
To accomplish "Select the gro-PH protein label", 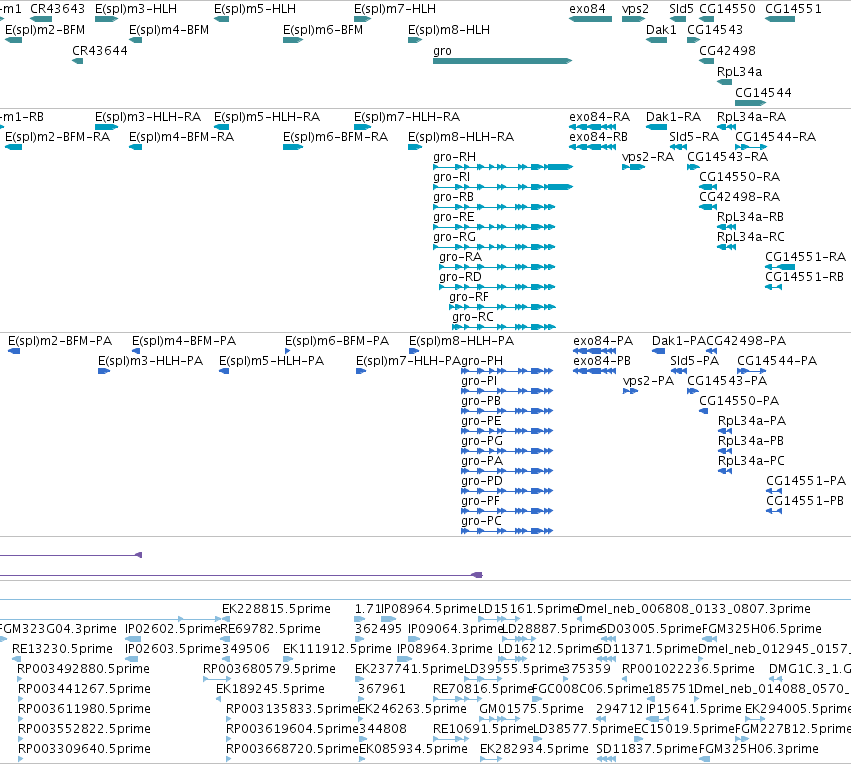I will pos(482,361).
